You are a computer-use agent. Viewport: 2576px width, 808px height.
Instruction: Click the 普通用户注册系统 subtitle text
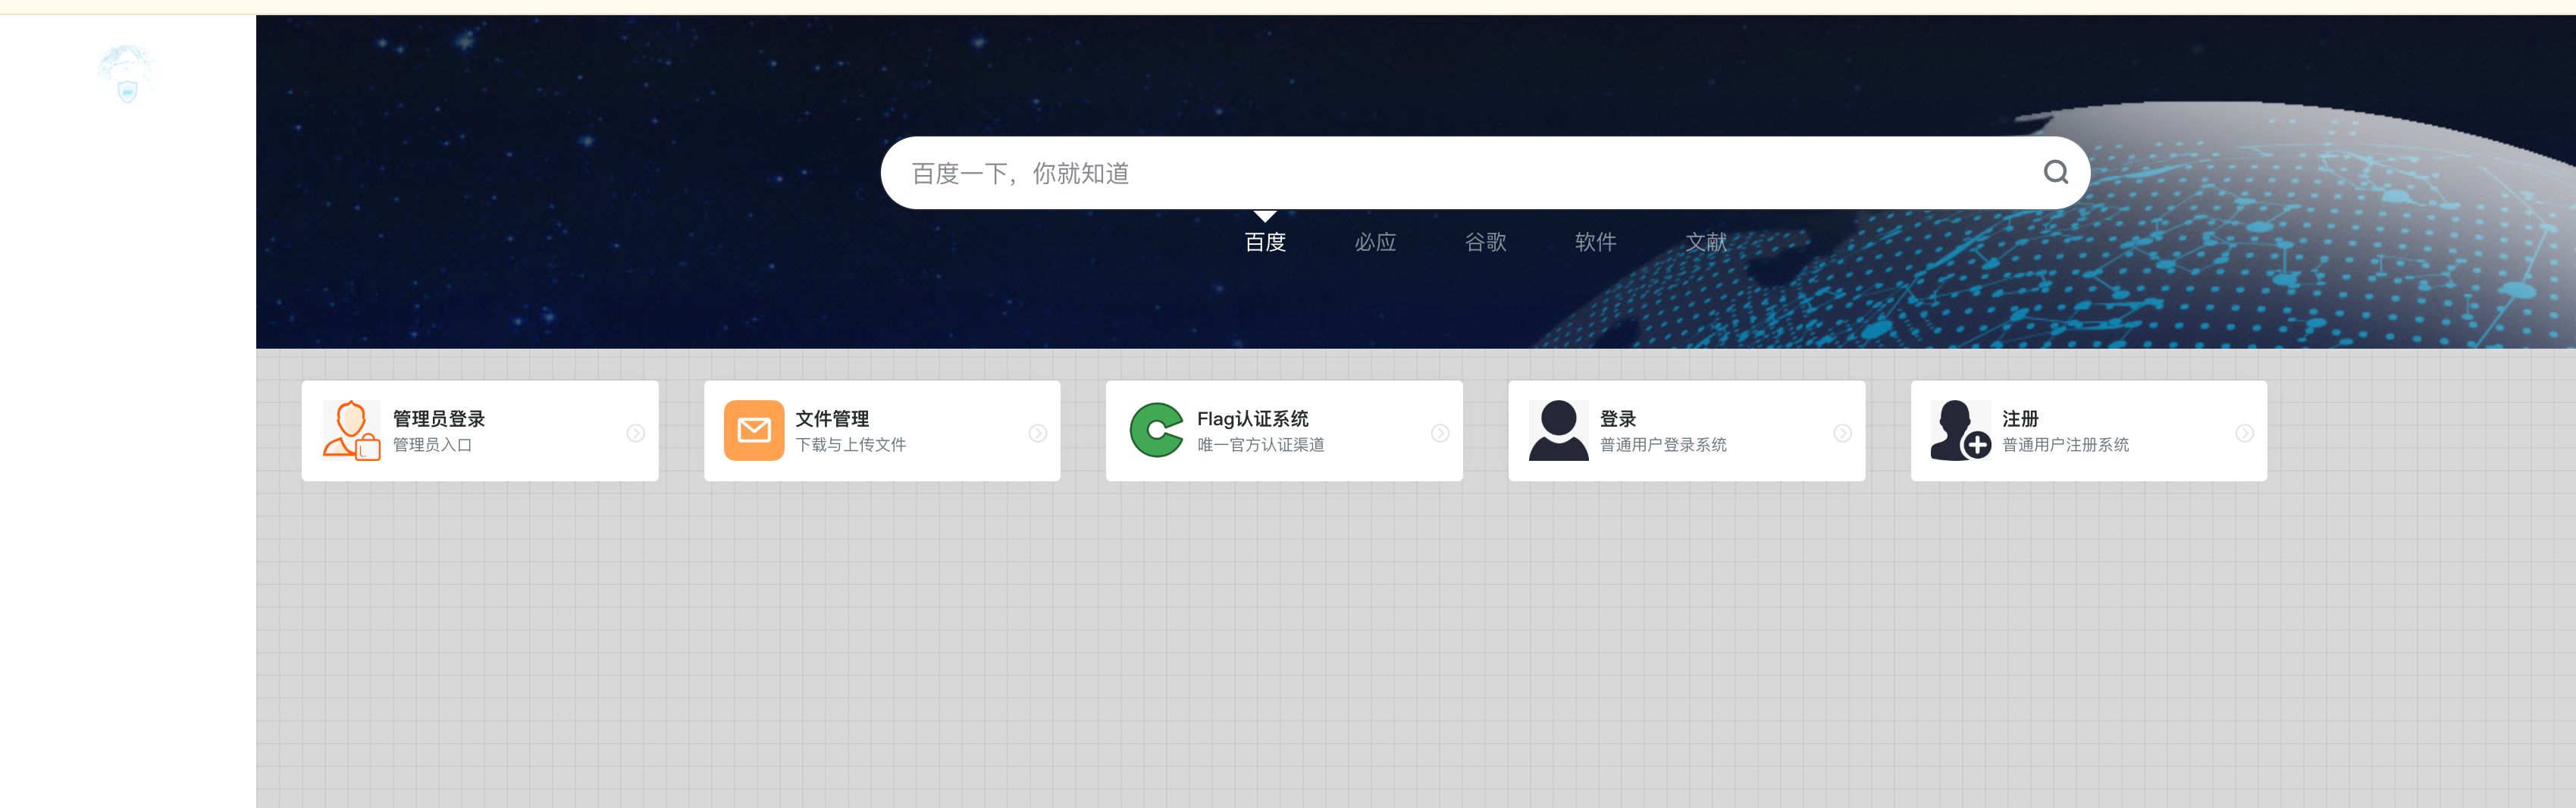pyautogui.click(x=2065, y=445)
